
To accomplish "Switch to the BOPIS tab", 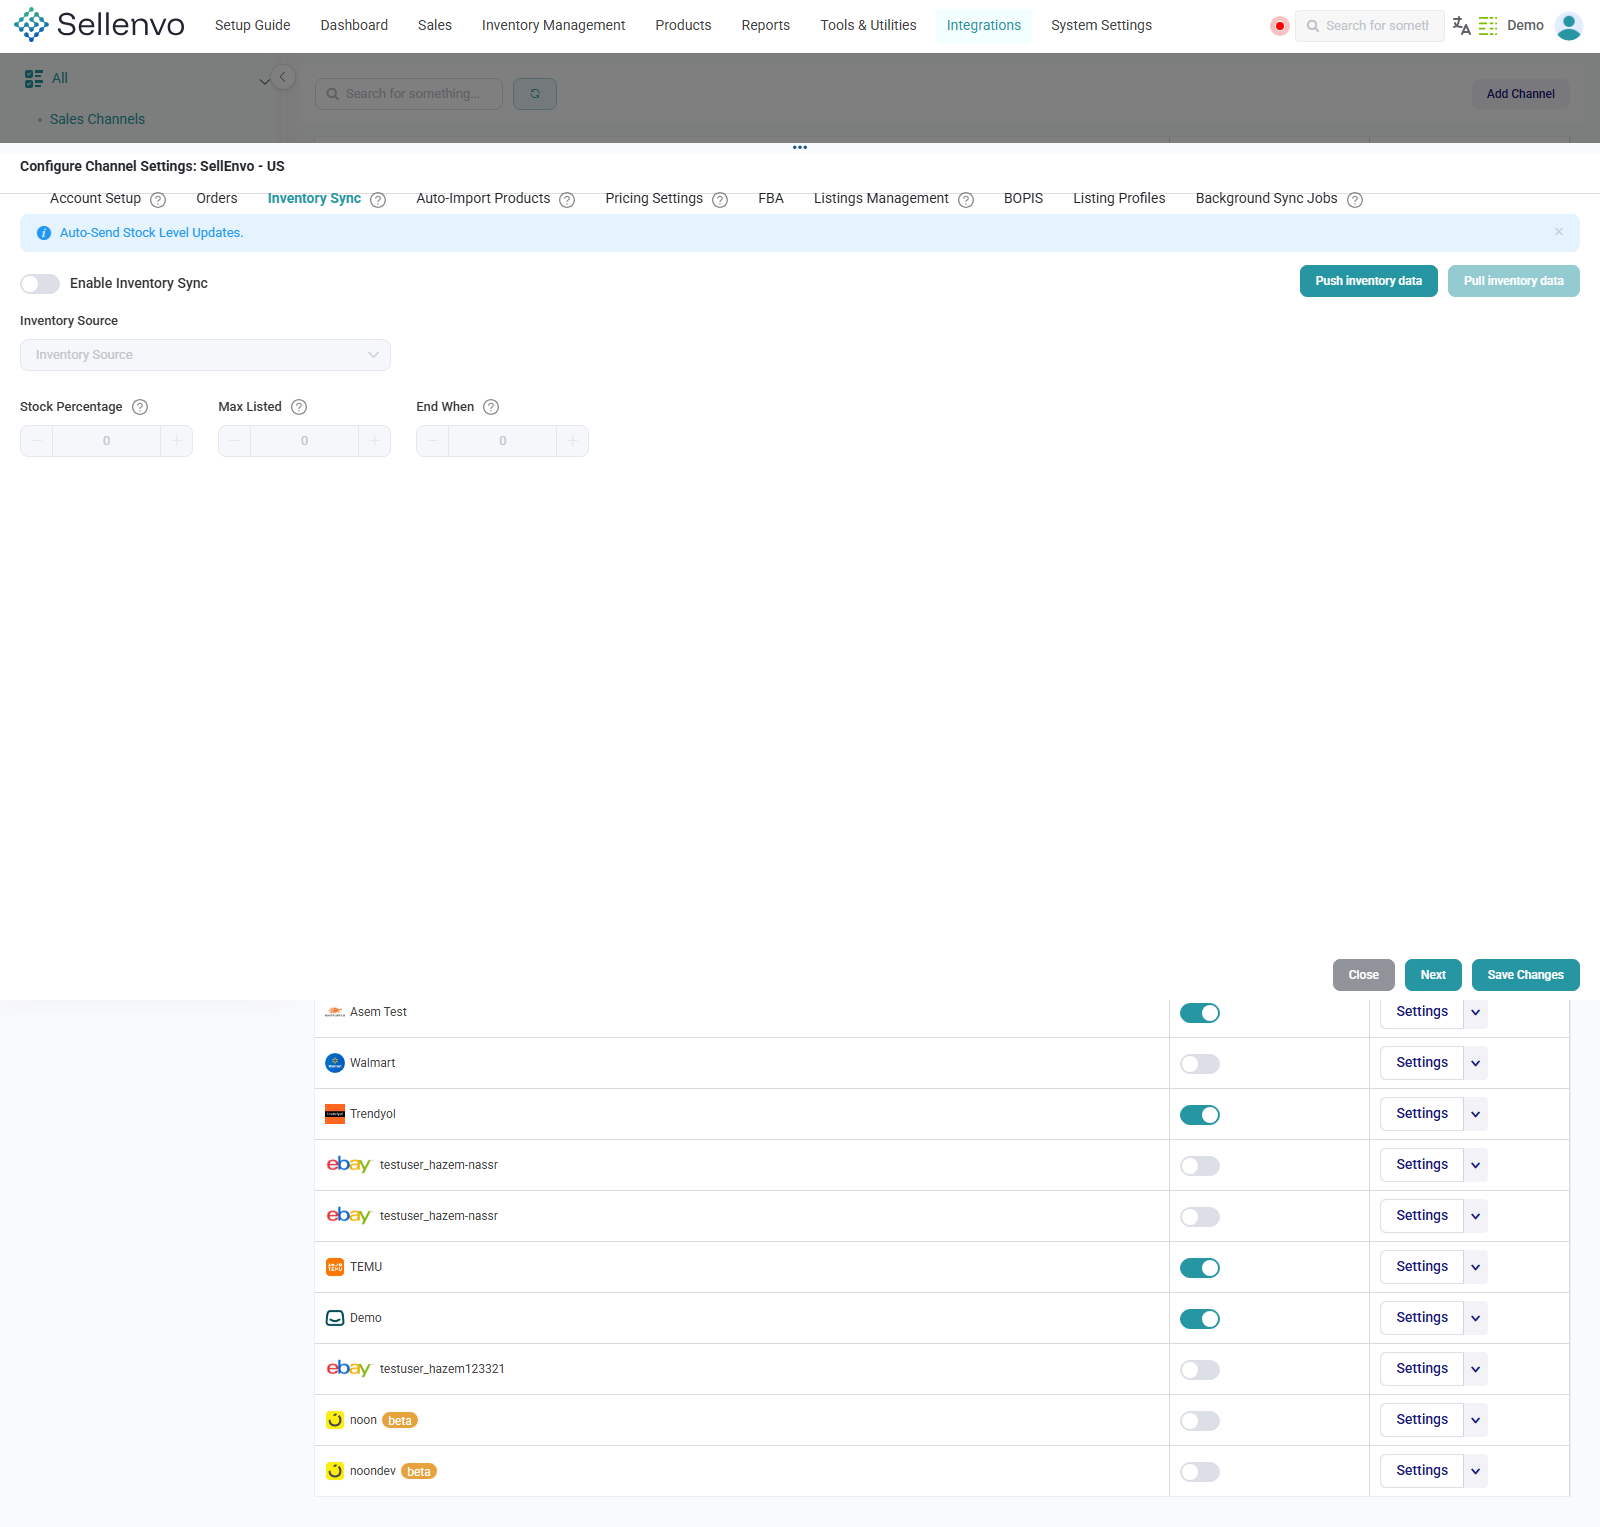I will point(1023,198).
